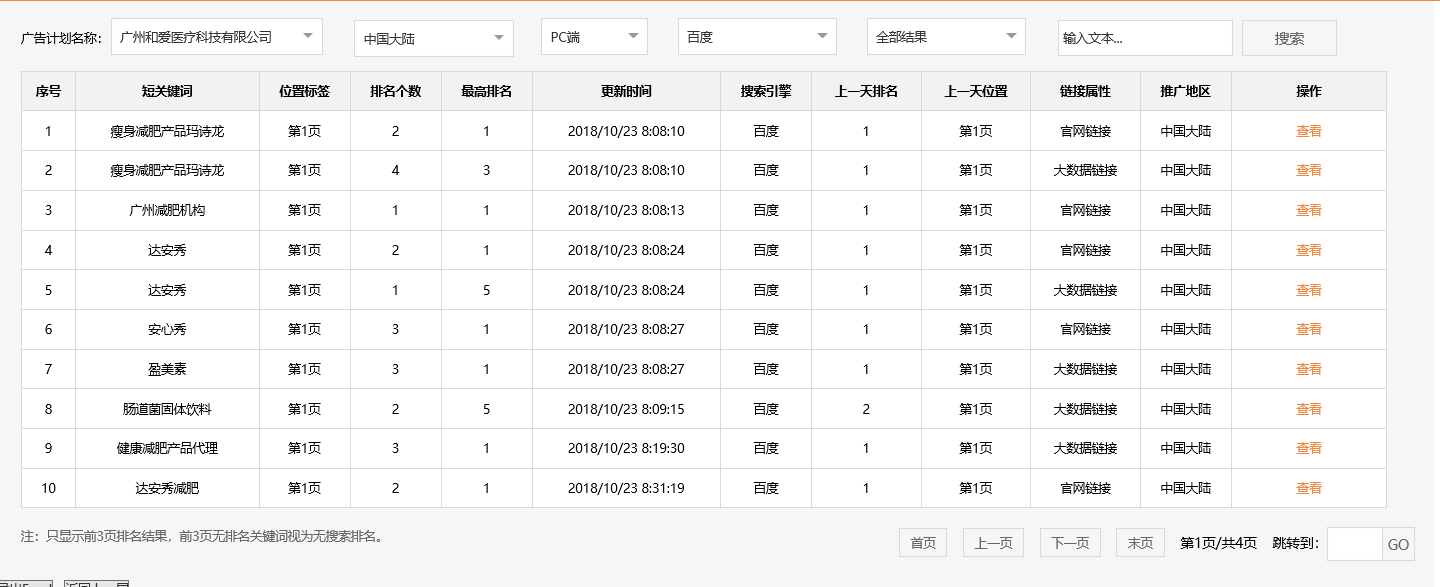1440x587 pixels.
Task: Go to 首页 first page
Action: (x=922, y=542)
